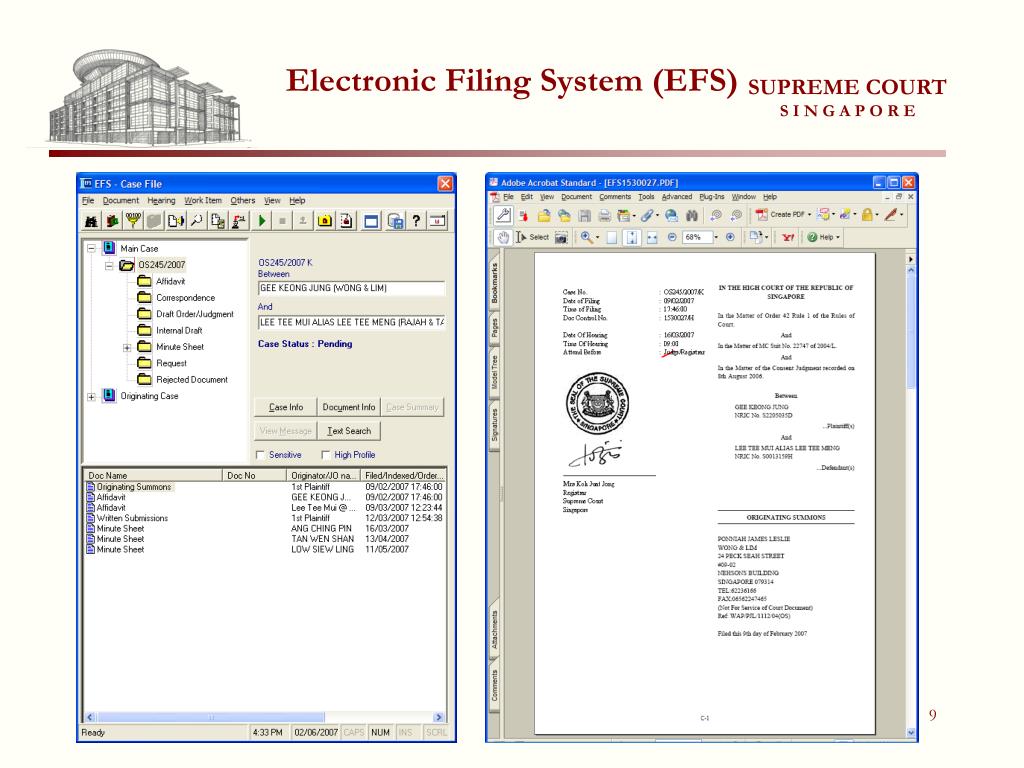Click the Document Info button
Image resolution: width=1024 pixels, height=768 pixels.
click(x=349, y=407)
